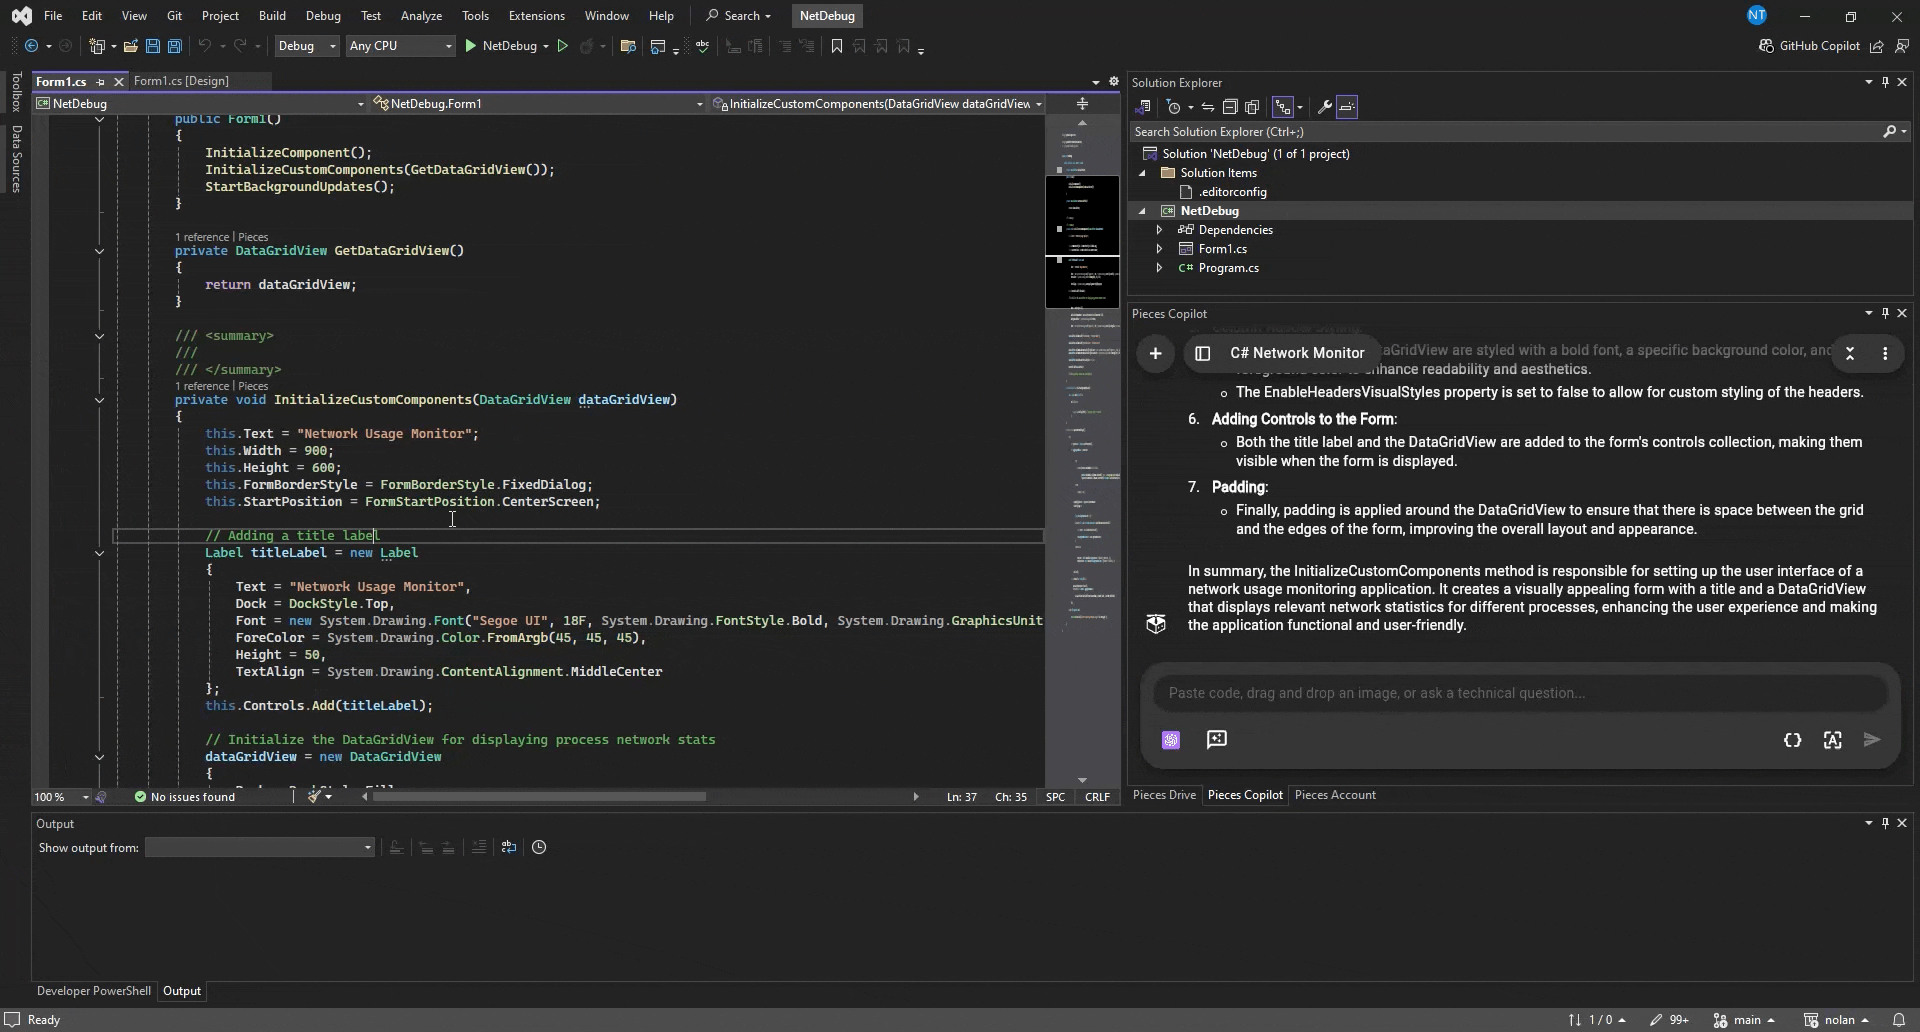Switch to the Pieces Account tab

pyautogui.click(x=1335, y=795)
